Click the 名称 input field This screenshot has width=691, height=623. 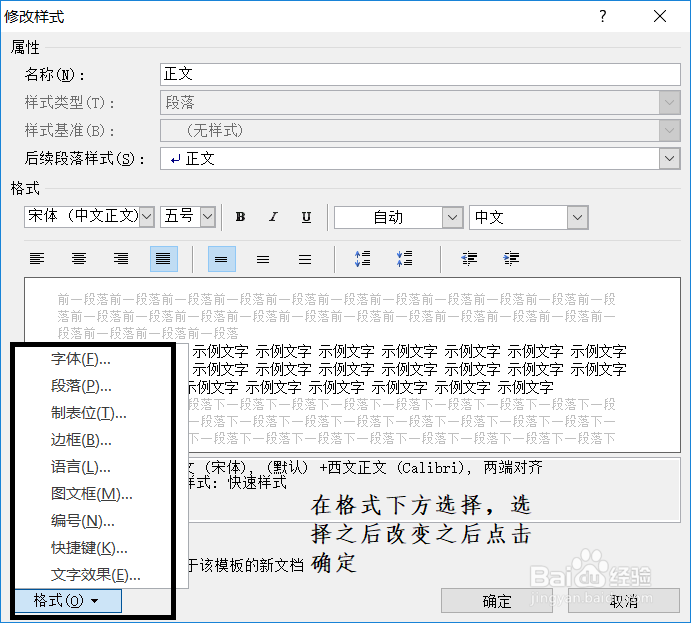pyautogui.click(x=420, y=74)
